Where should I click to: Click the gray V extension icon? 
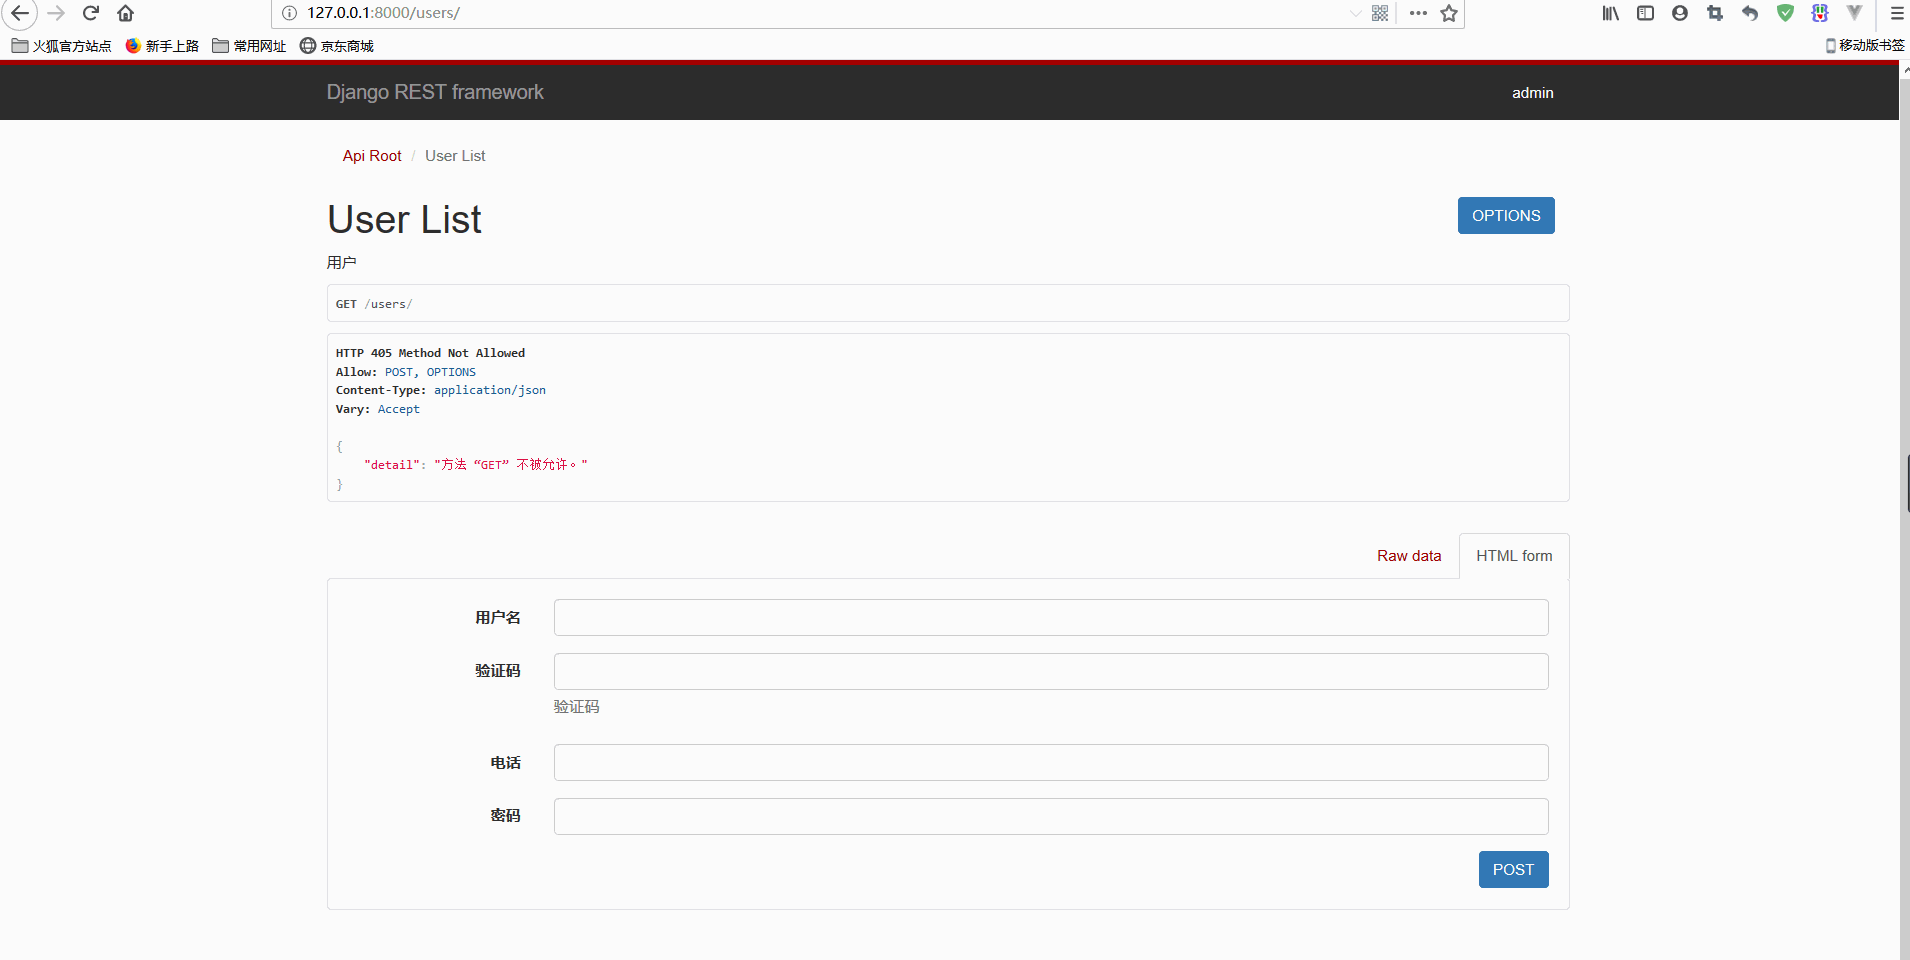pos(1855,13)
